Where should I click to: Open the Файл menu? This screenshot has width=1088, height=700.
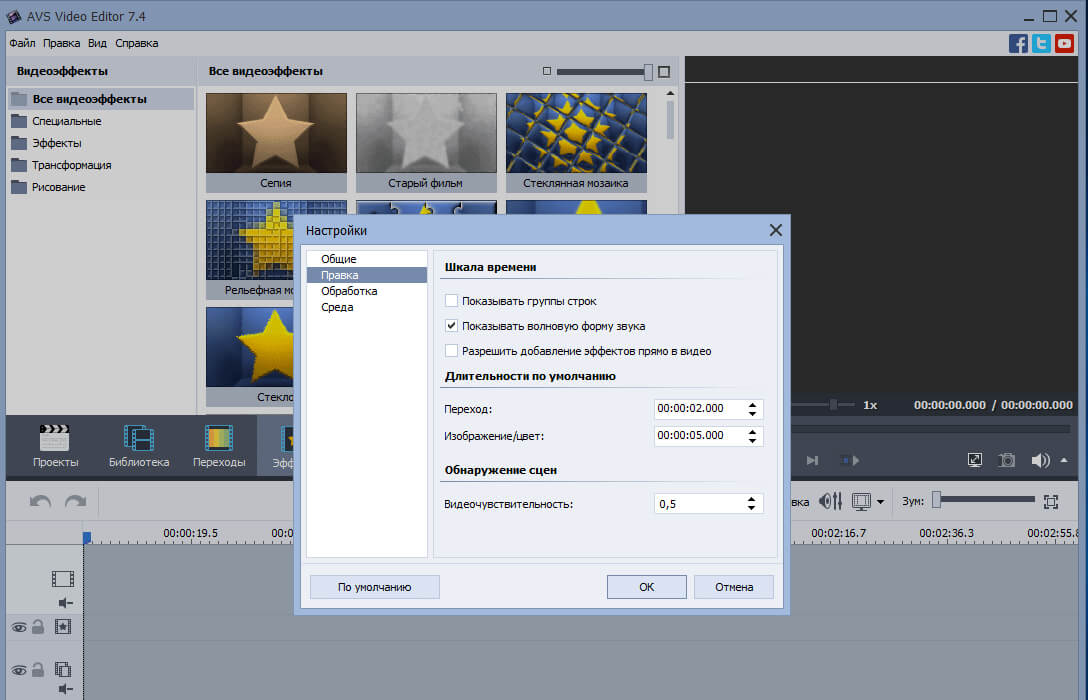[22, 43]
